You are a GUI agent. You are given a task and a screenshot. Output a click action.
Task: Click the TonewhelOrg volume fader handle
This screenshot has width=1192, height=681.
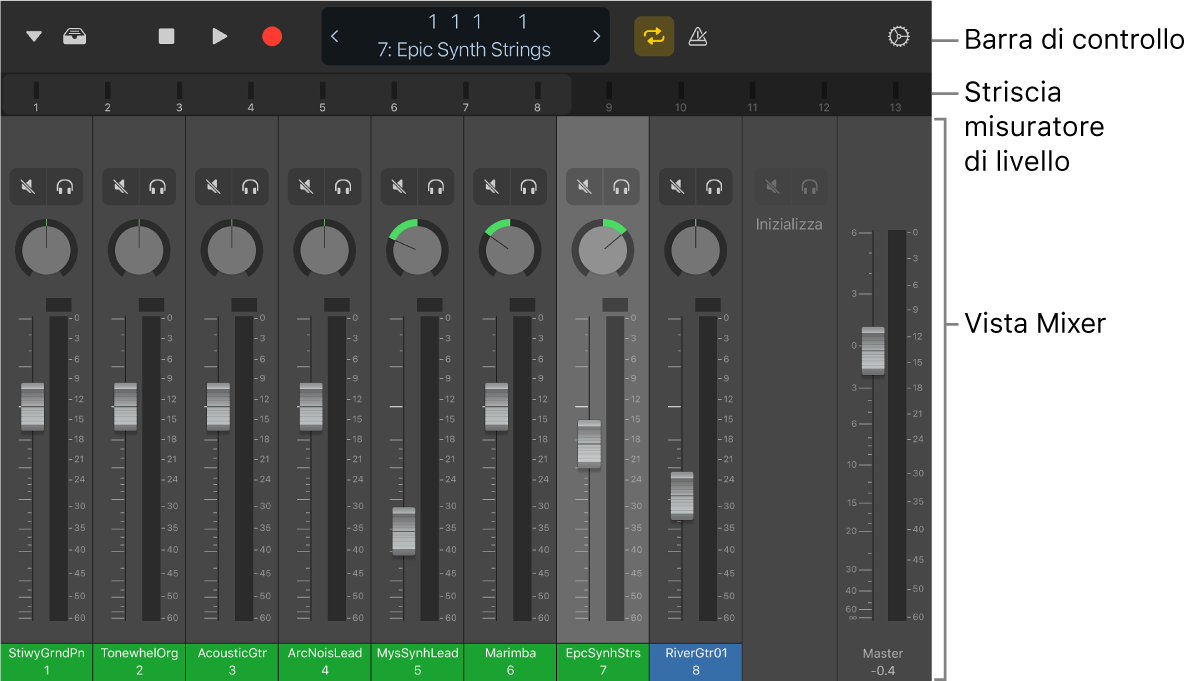coord(125,407)
